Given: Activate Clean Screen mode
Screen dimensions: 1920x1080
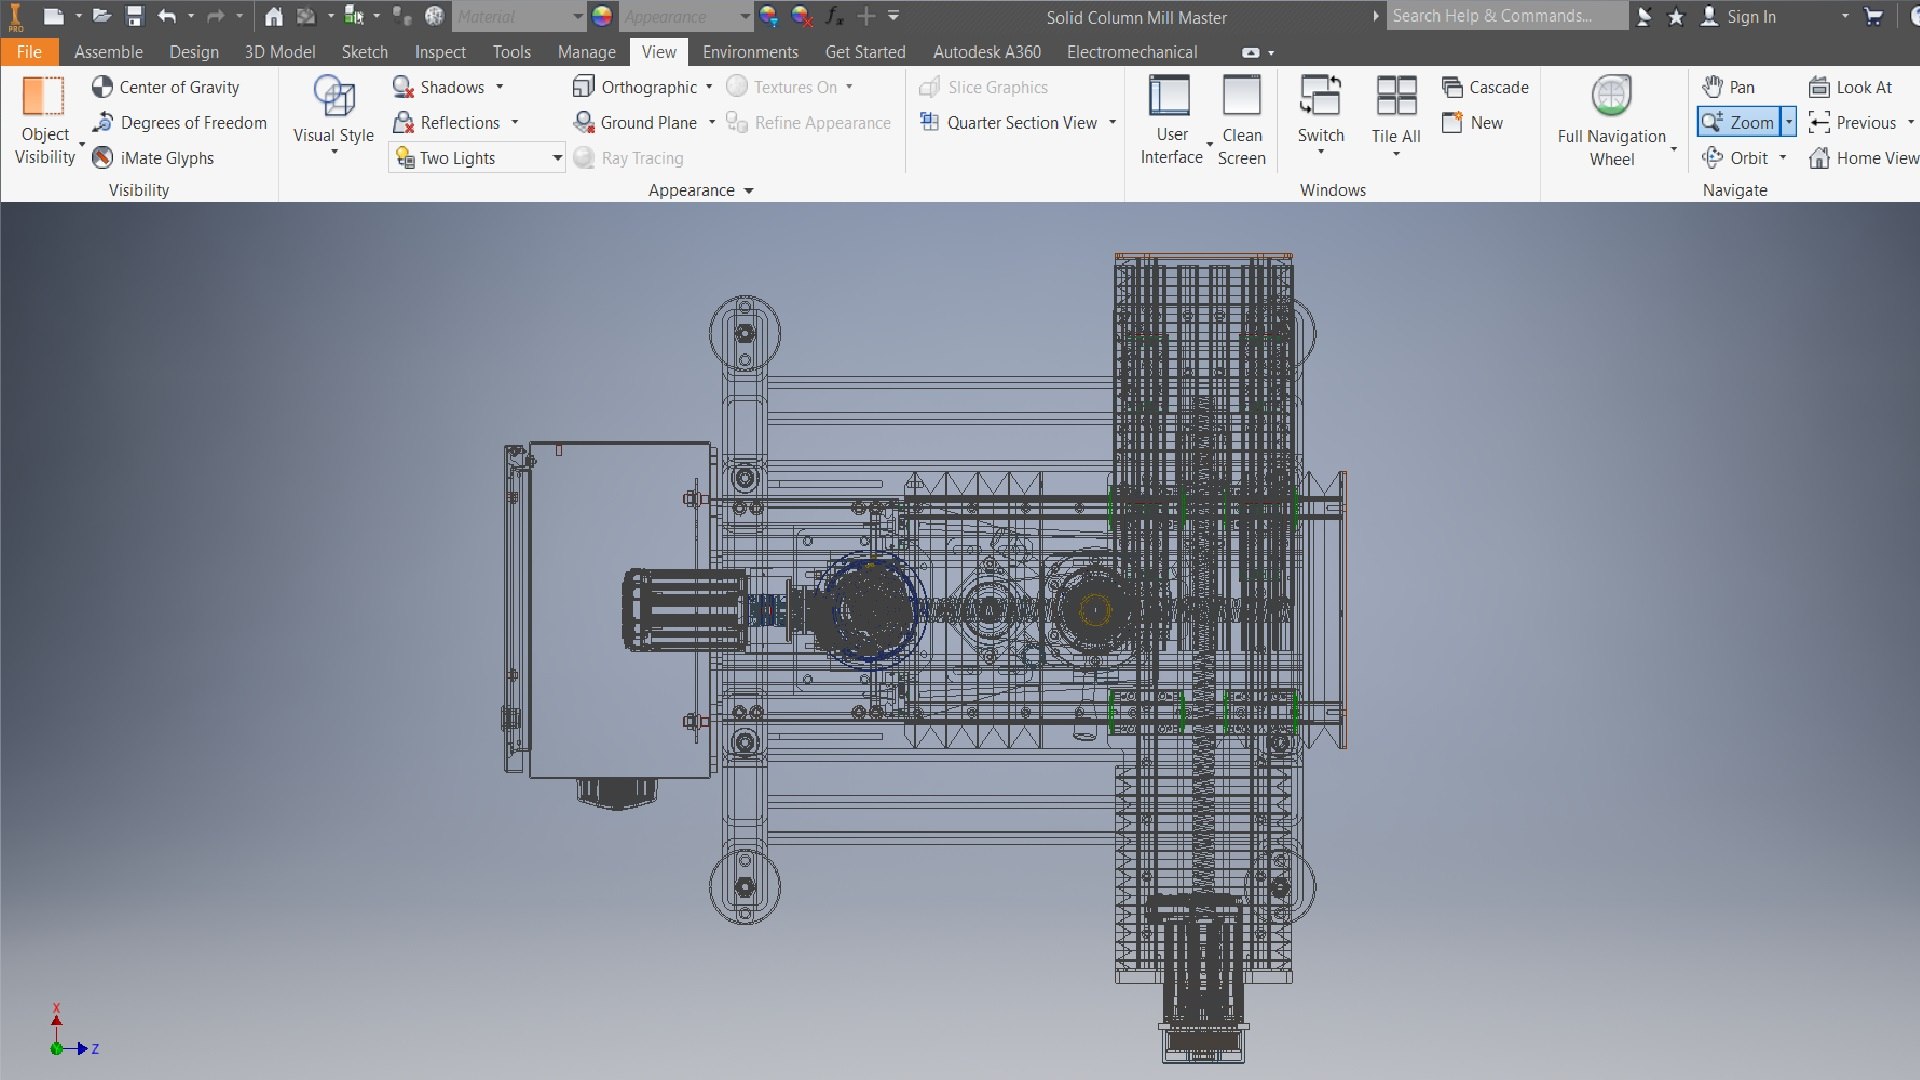Looking at the screenshot, I should click(1242, 120).
